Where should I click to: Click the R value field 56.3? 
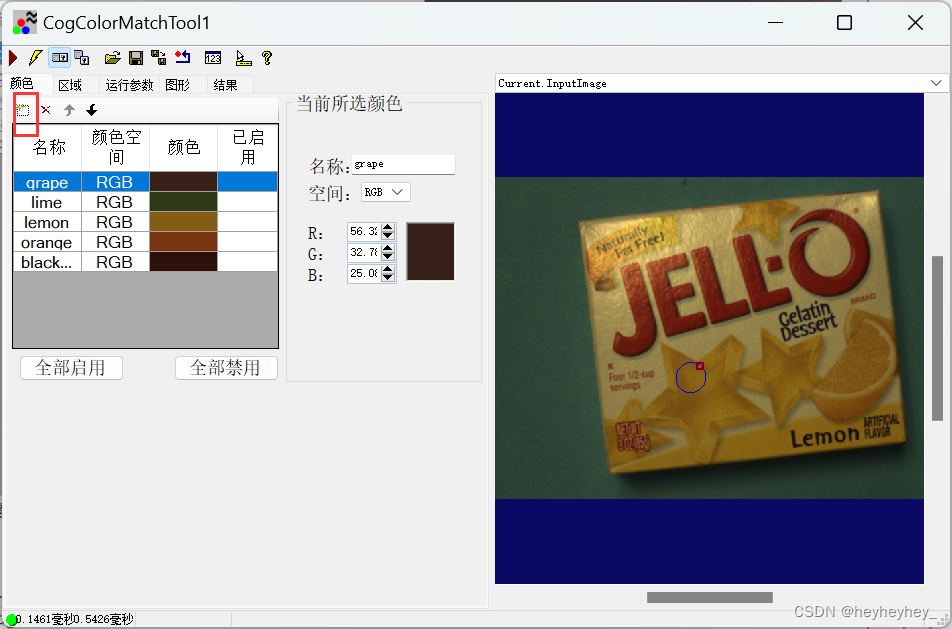point(364,231)
